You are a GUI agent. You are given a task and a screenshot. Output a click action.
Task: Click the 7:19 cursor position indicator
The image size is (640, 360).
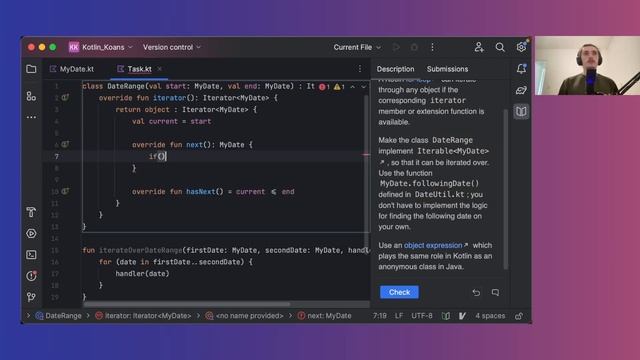(x=380, y=316)
